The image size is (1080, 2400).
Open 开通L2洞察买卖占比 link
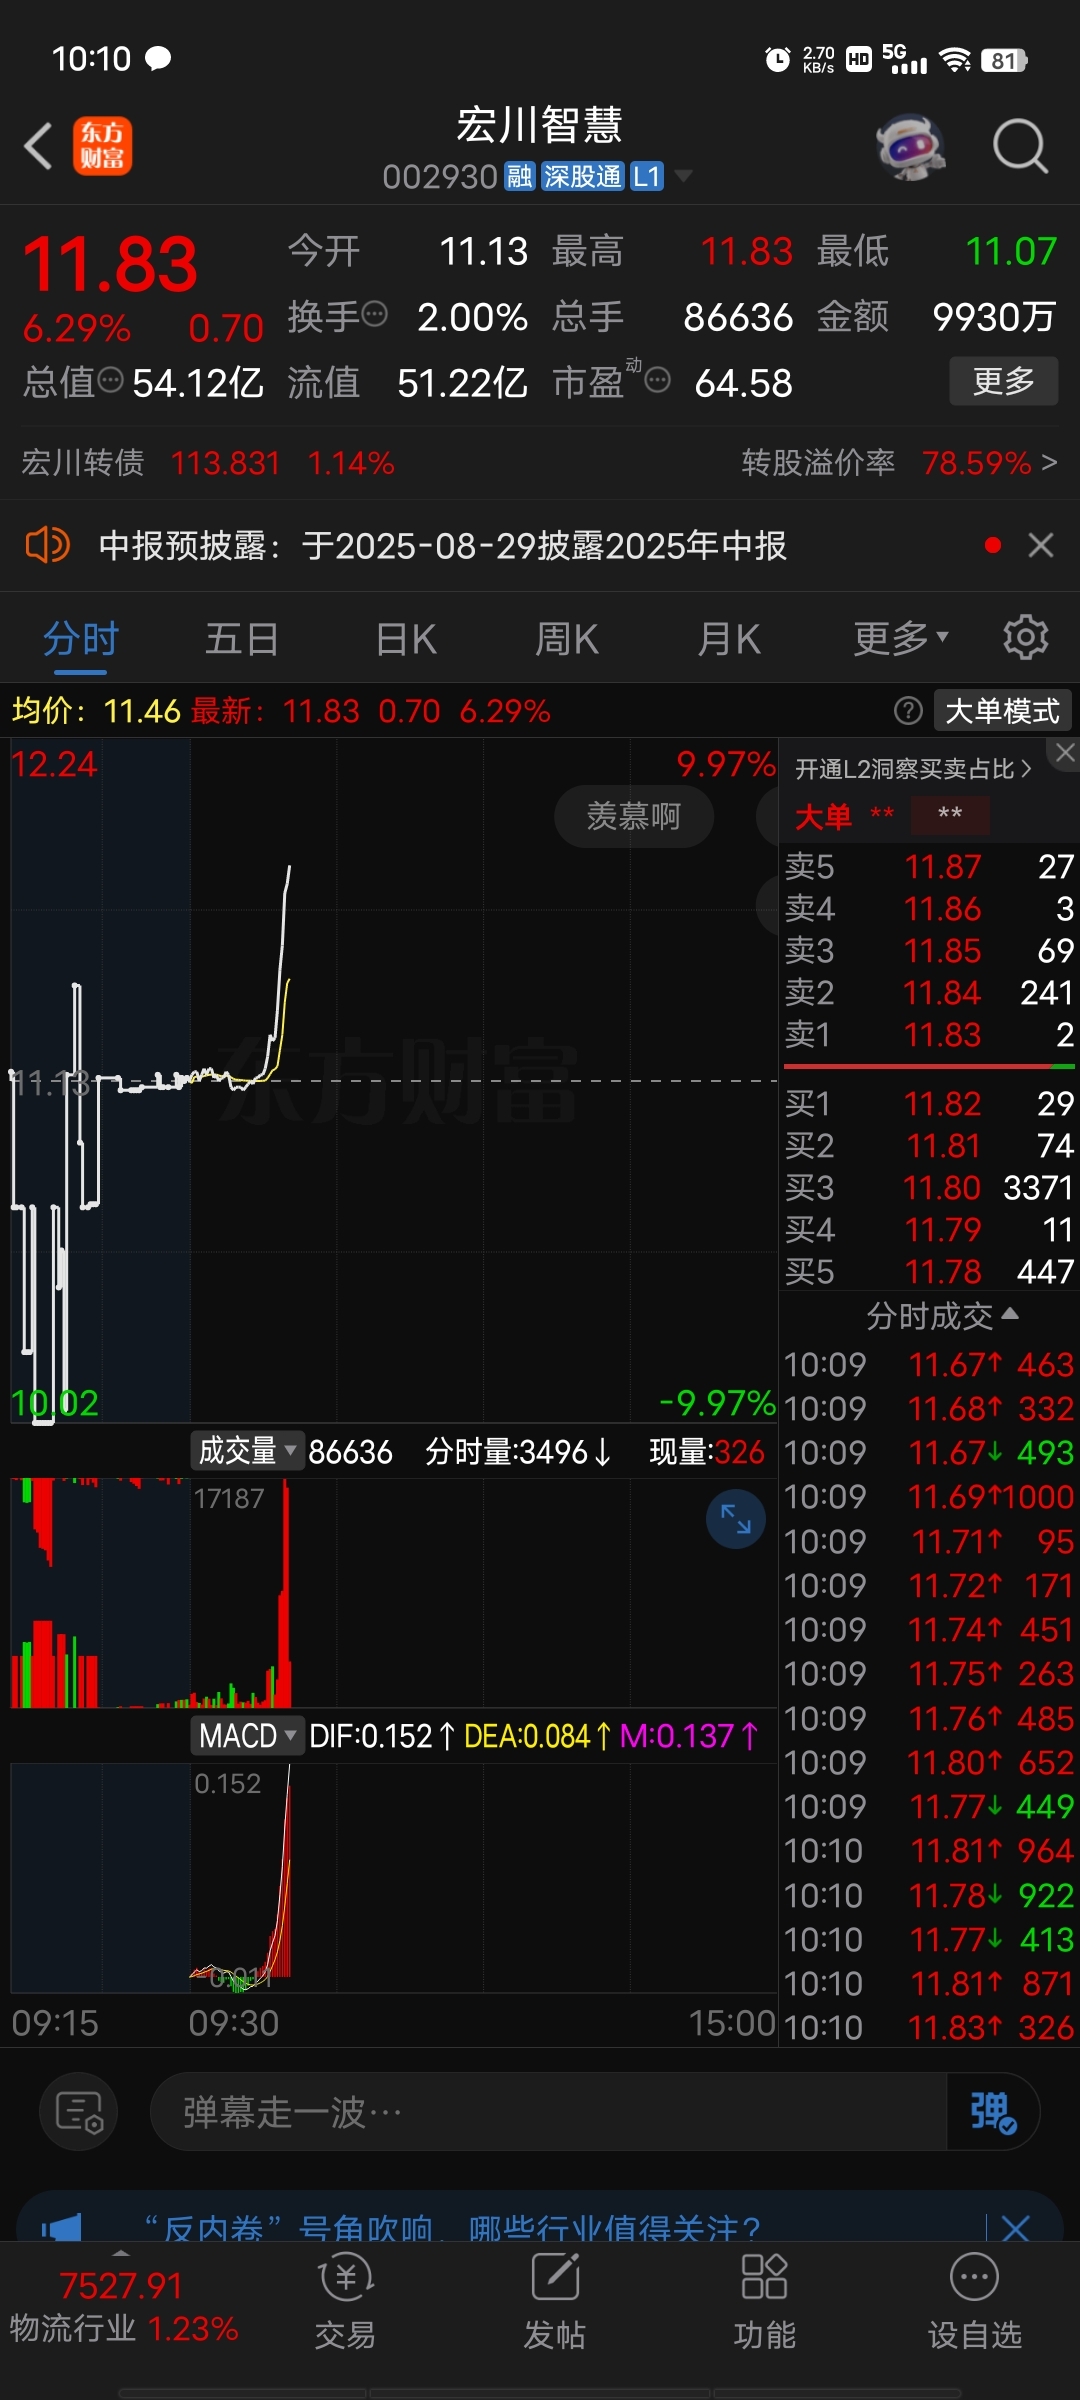point(912,768)
